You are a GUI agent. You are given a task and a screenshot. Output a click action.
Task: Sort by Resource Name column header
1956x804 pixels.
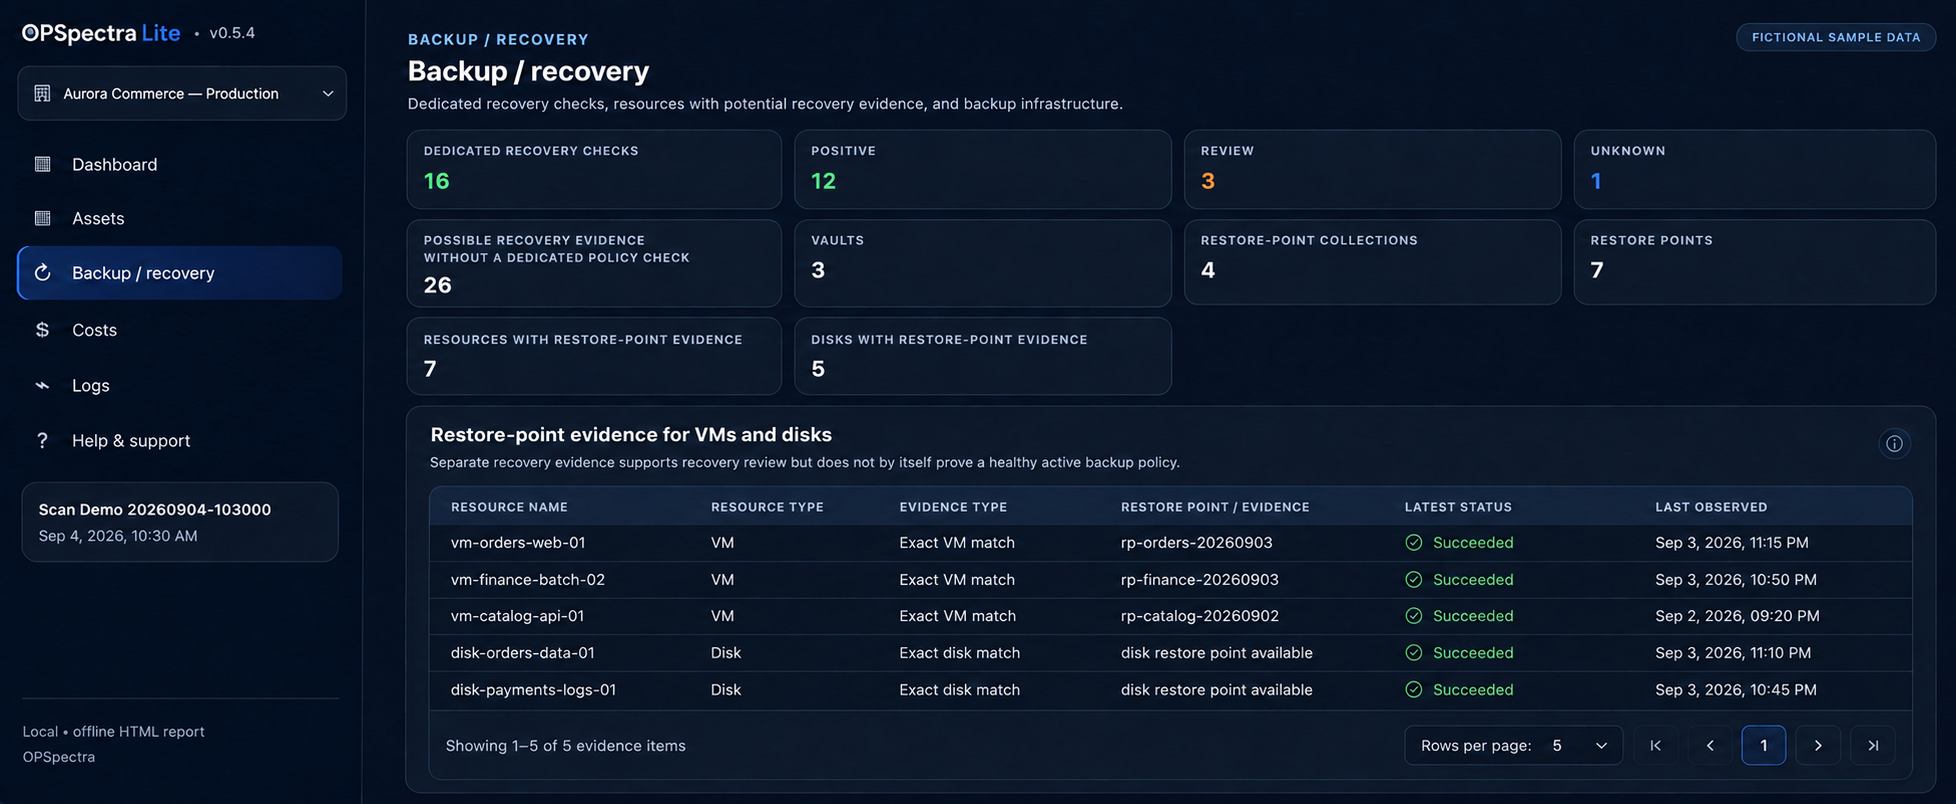click(x=509, y=507)
